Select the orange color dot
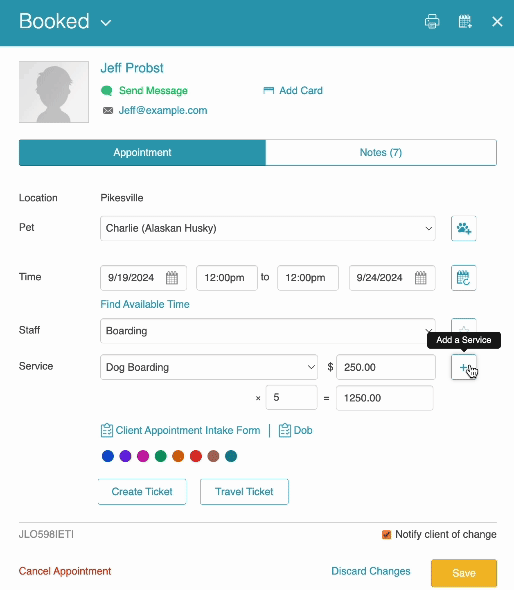 [x=178, y=456]
